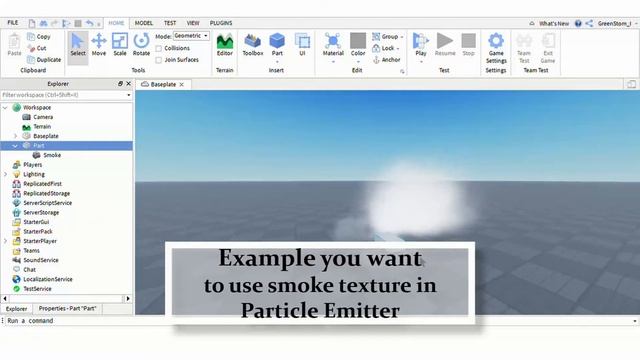Viewport: 640px width, 360px height.
Task: Open the UI insert tool
Action: coord(302,45)
